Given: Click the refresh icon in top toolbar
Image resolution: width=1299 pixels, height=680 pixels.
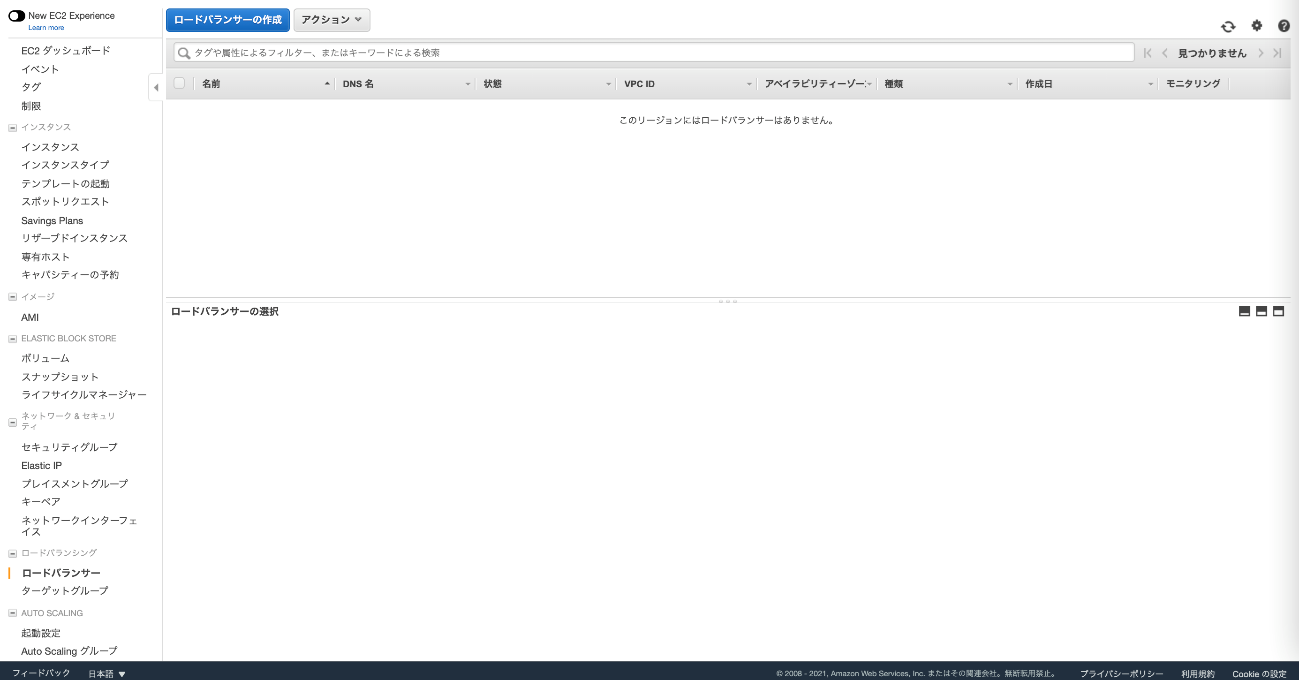Looking at the screenshot, I should point(1228,26).
